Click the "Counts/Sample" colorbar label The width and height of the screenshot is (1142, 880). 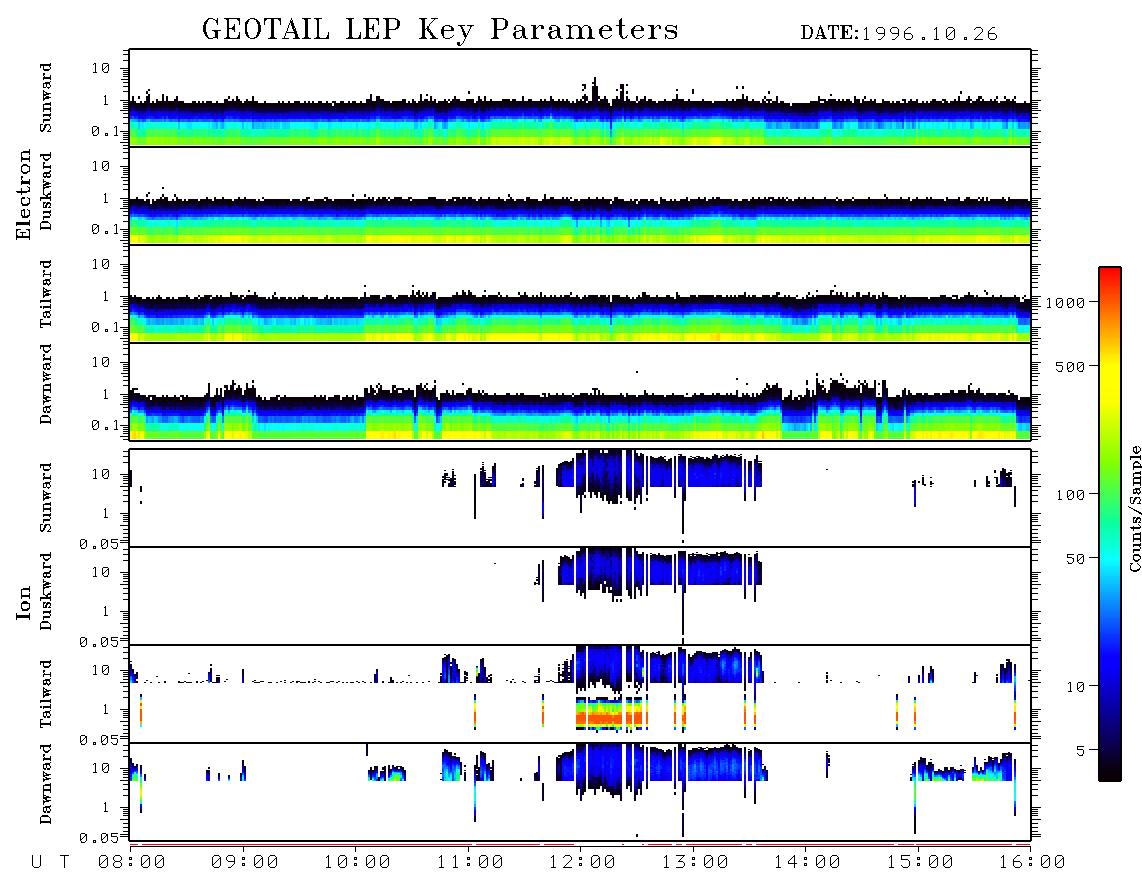1134,508
